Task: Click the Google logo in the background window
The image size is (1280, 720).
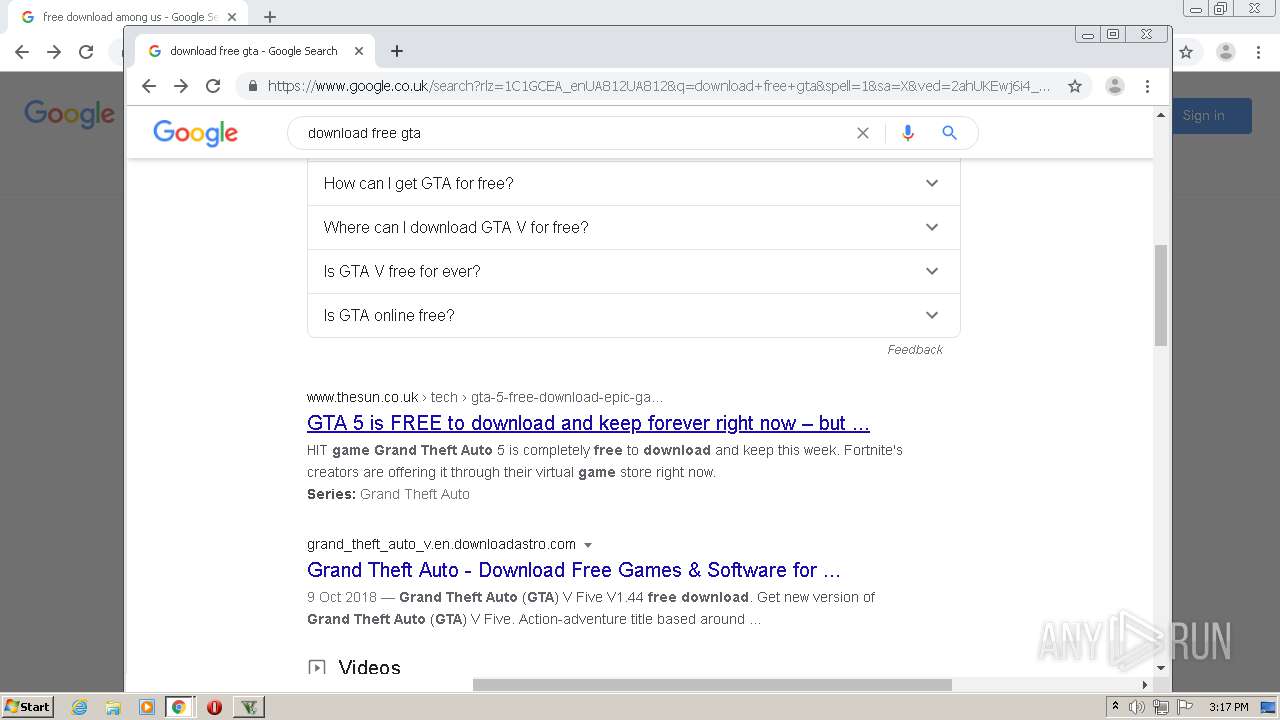Action: [x=69, y=114]
